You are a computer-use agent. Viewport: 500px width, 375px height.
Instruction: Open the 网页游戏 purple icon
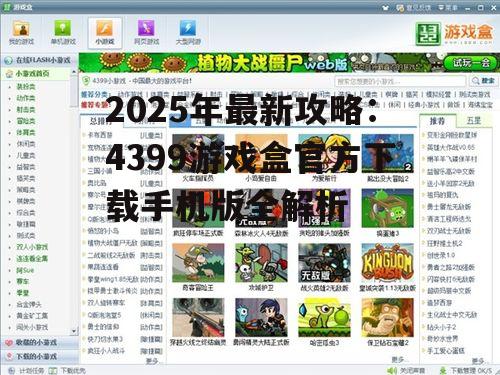coord(146,28)
